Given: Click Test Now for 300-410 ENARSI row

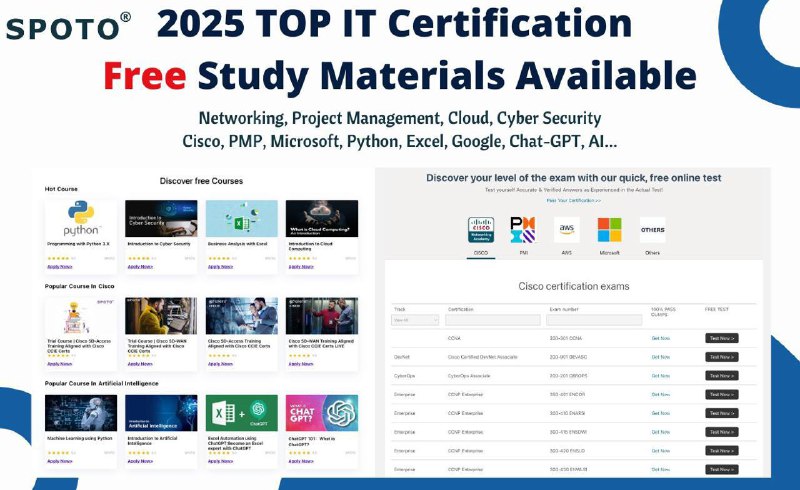Looking at the screenshot, I should click(721, 413).
